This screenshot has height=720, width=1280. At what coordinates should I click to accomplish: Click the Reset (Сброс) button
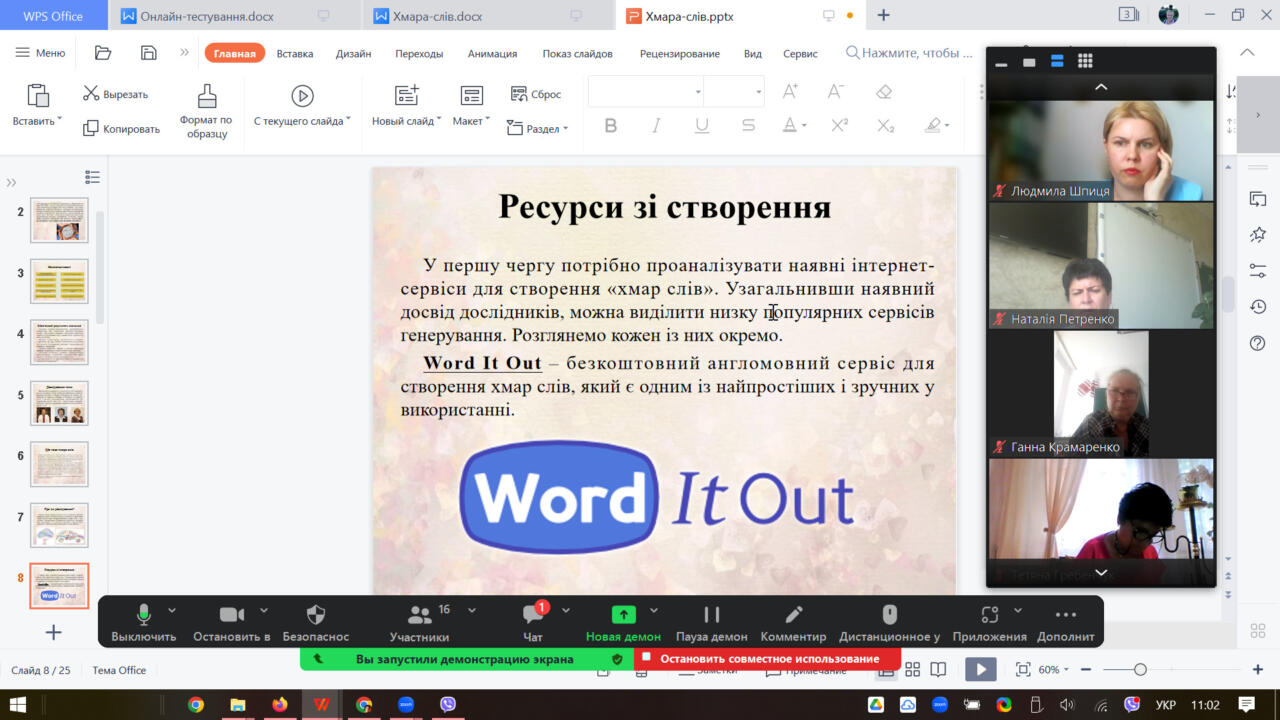click(536, 94)
